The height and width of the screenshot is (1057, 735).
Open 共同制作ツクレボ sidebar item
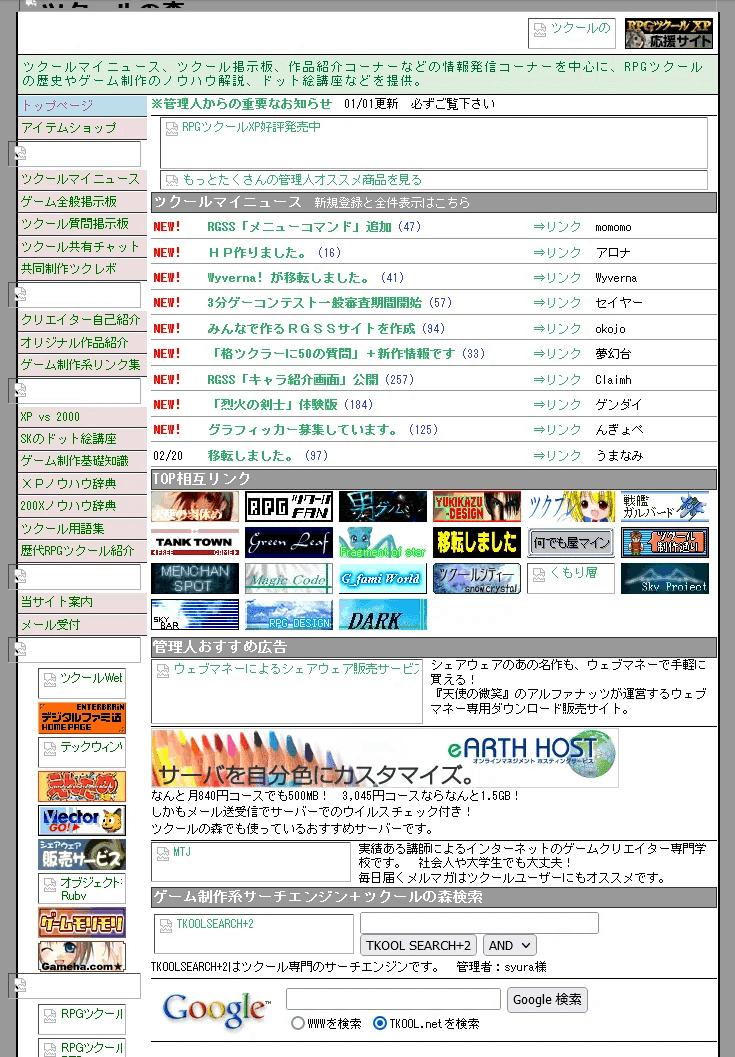tap(68, 268)
